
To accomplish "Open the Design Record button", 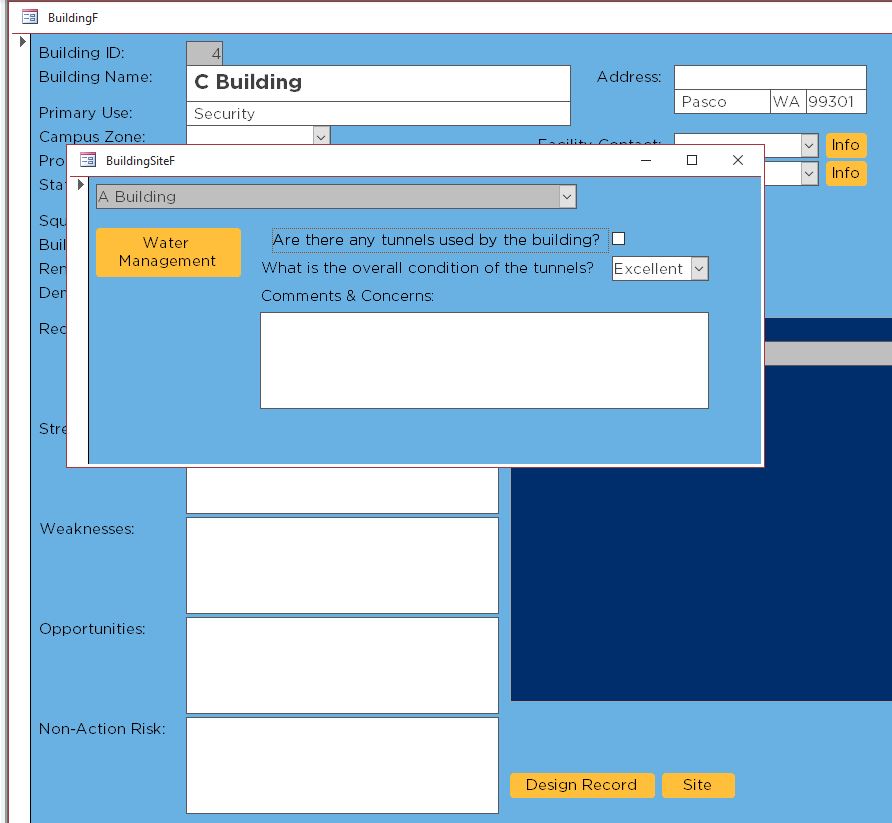I will [582, 785].
